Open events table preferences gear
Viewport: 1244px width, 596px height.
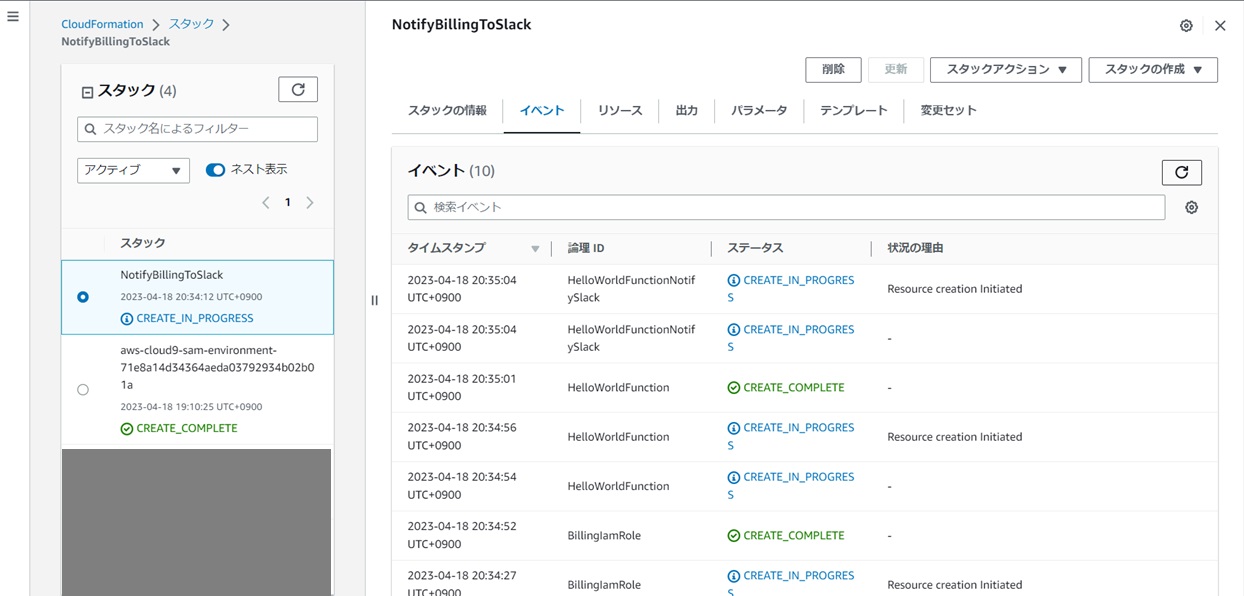(1191, 207)
